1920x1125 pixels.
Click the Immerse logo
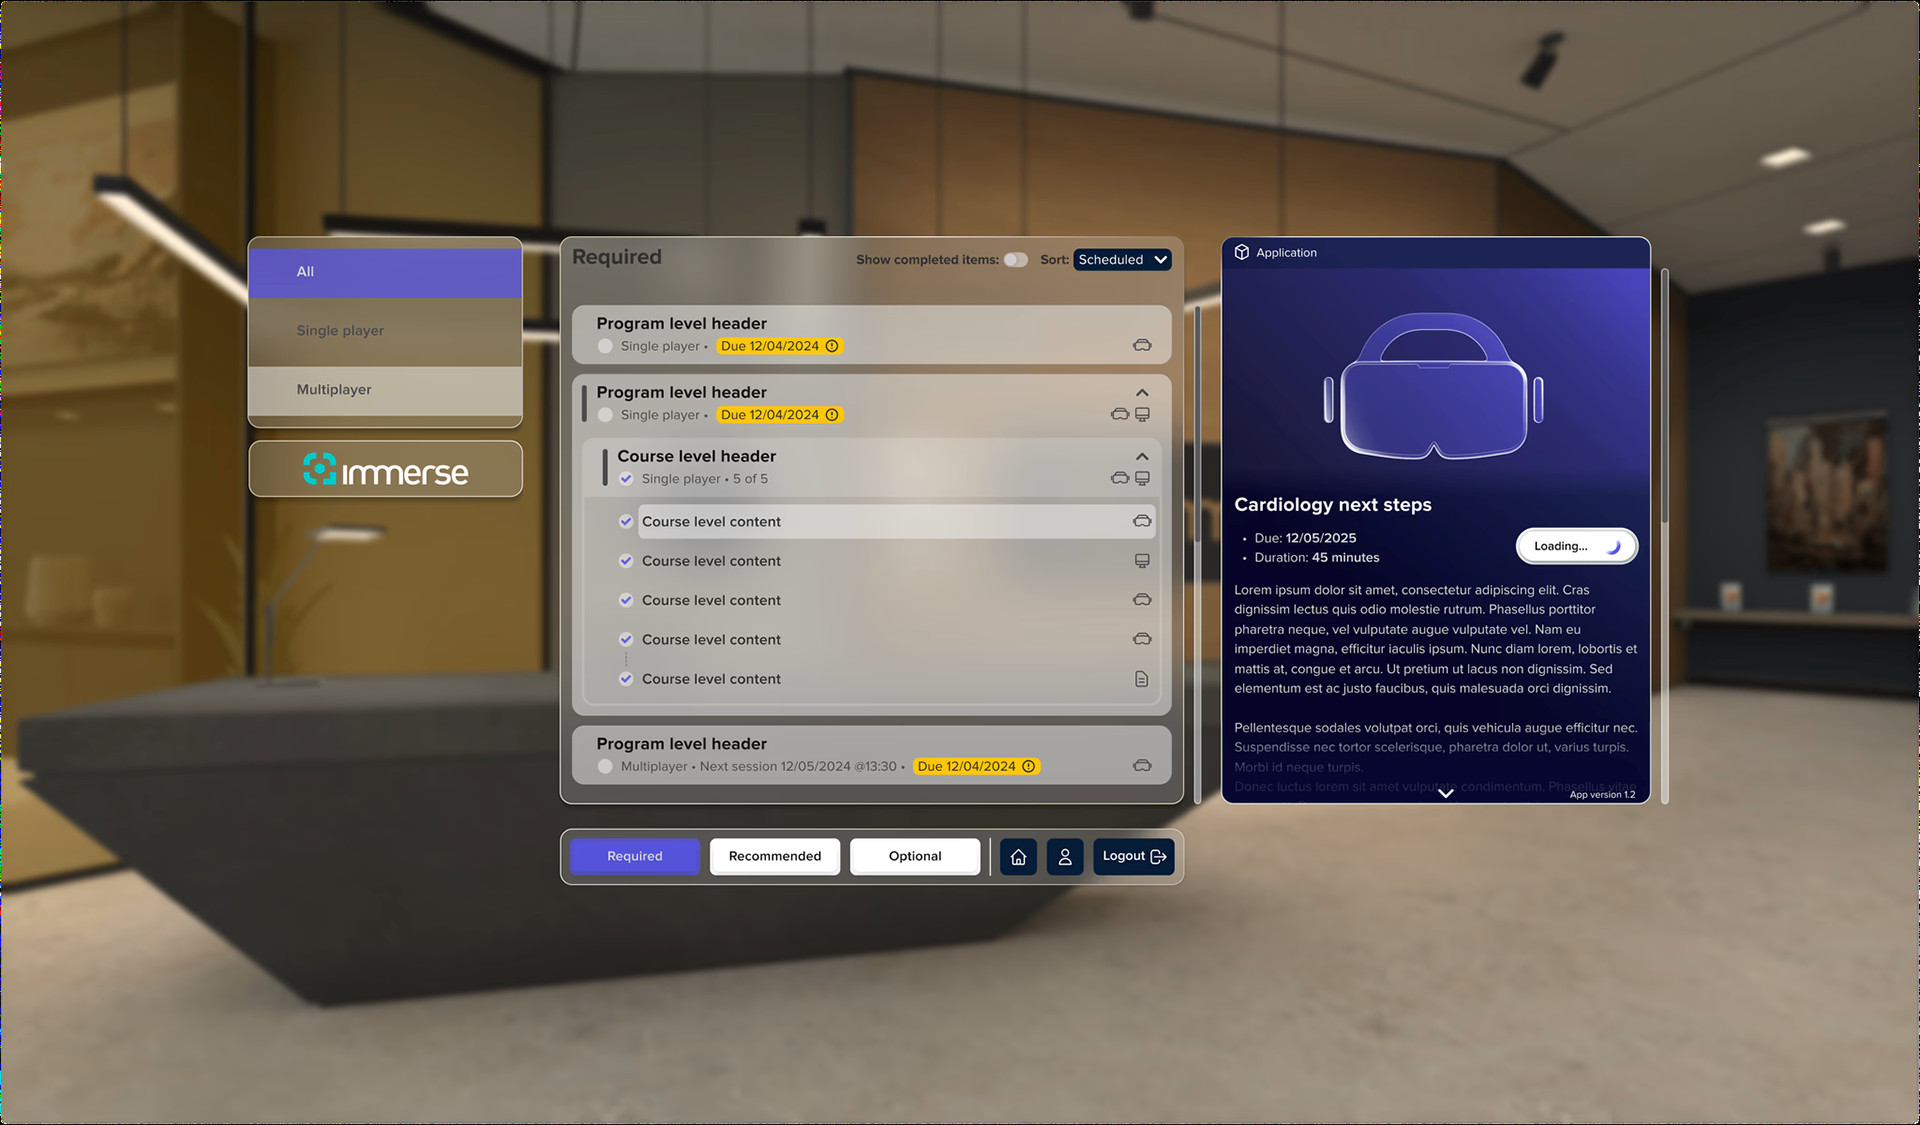click(386, 469)
